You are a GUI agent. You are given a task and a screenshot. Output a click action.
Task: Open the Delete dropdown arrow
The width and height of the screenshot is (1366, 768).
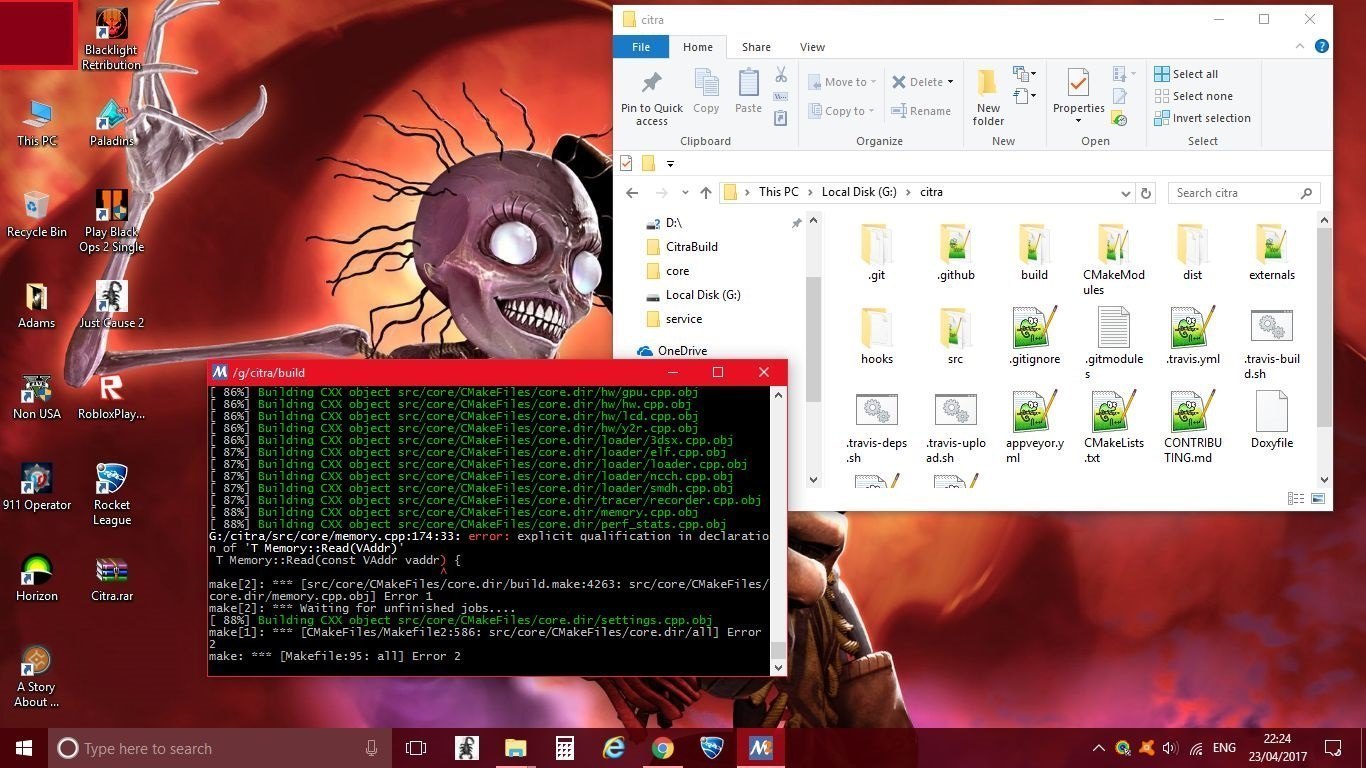click(x=950, y=82)
